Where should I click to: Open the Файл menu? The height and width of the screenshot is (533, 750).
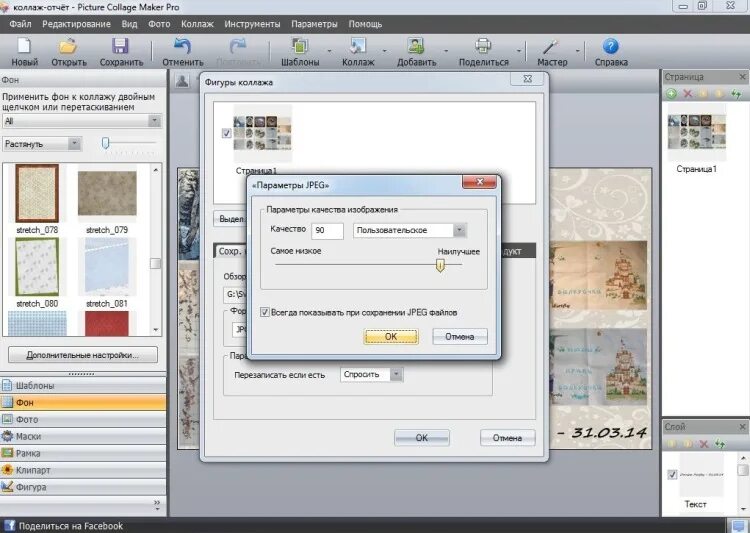point(20,24)
